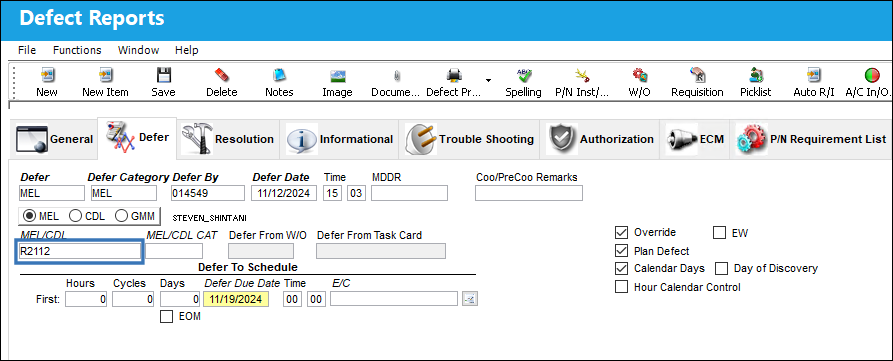The height and width of the screenshot is (361, 893).
Task: Enable the Hour Calendar Control checkbox
Action: coord(621,287)
